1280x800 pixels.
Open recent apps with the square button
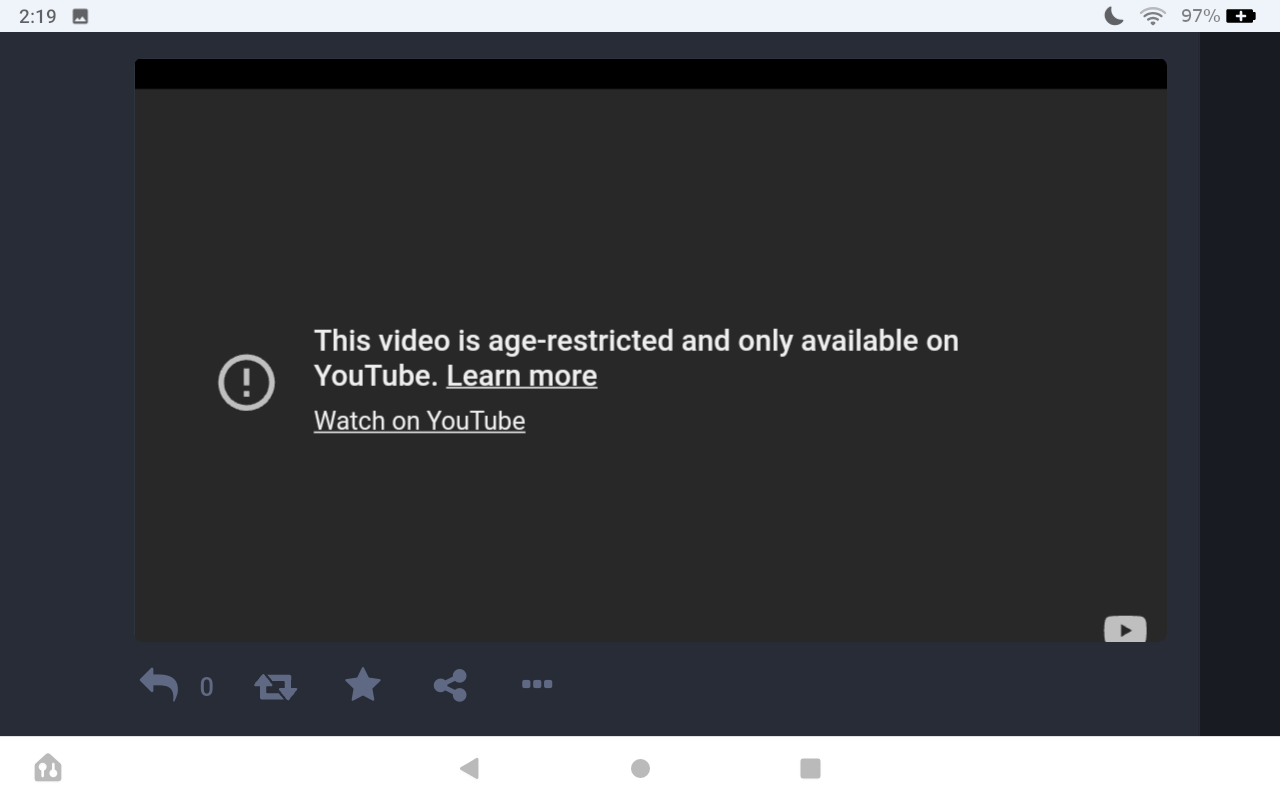tap(810, 768)
